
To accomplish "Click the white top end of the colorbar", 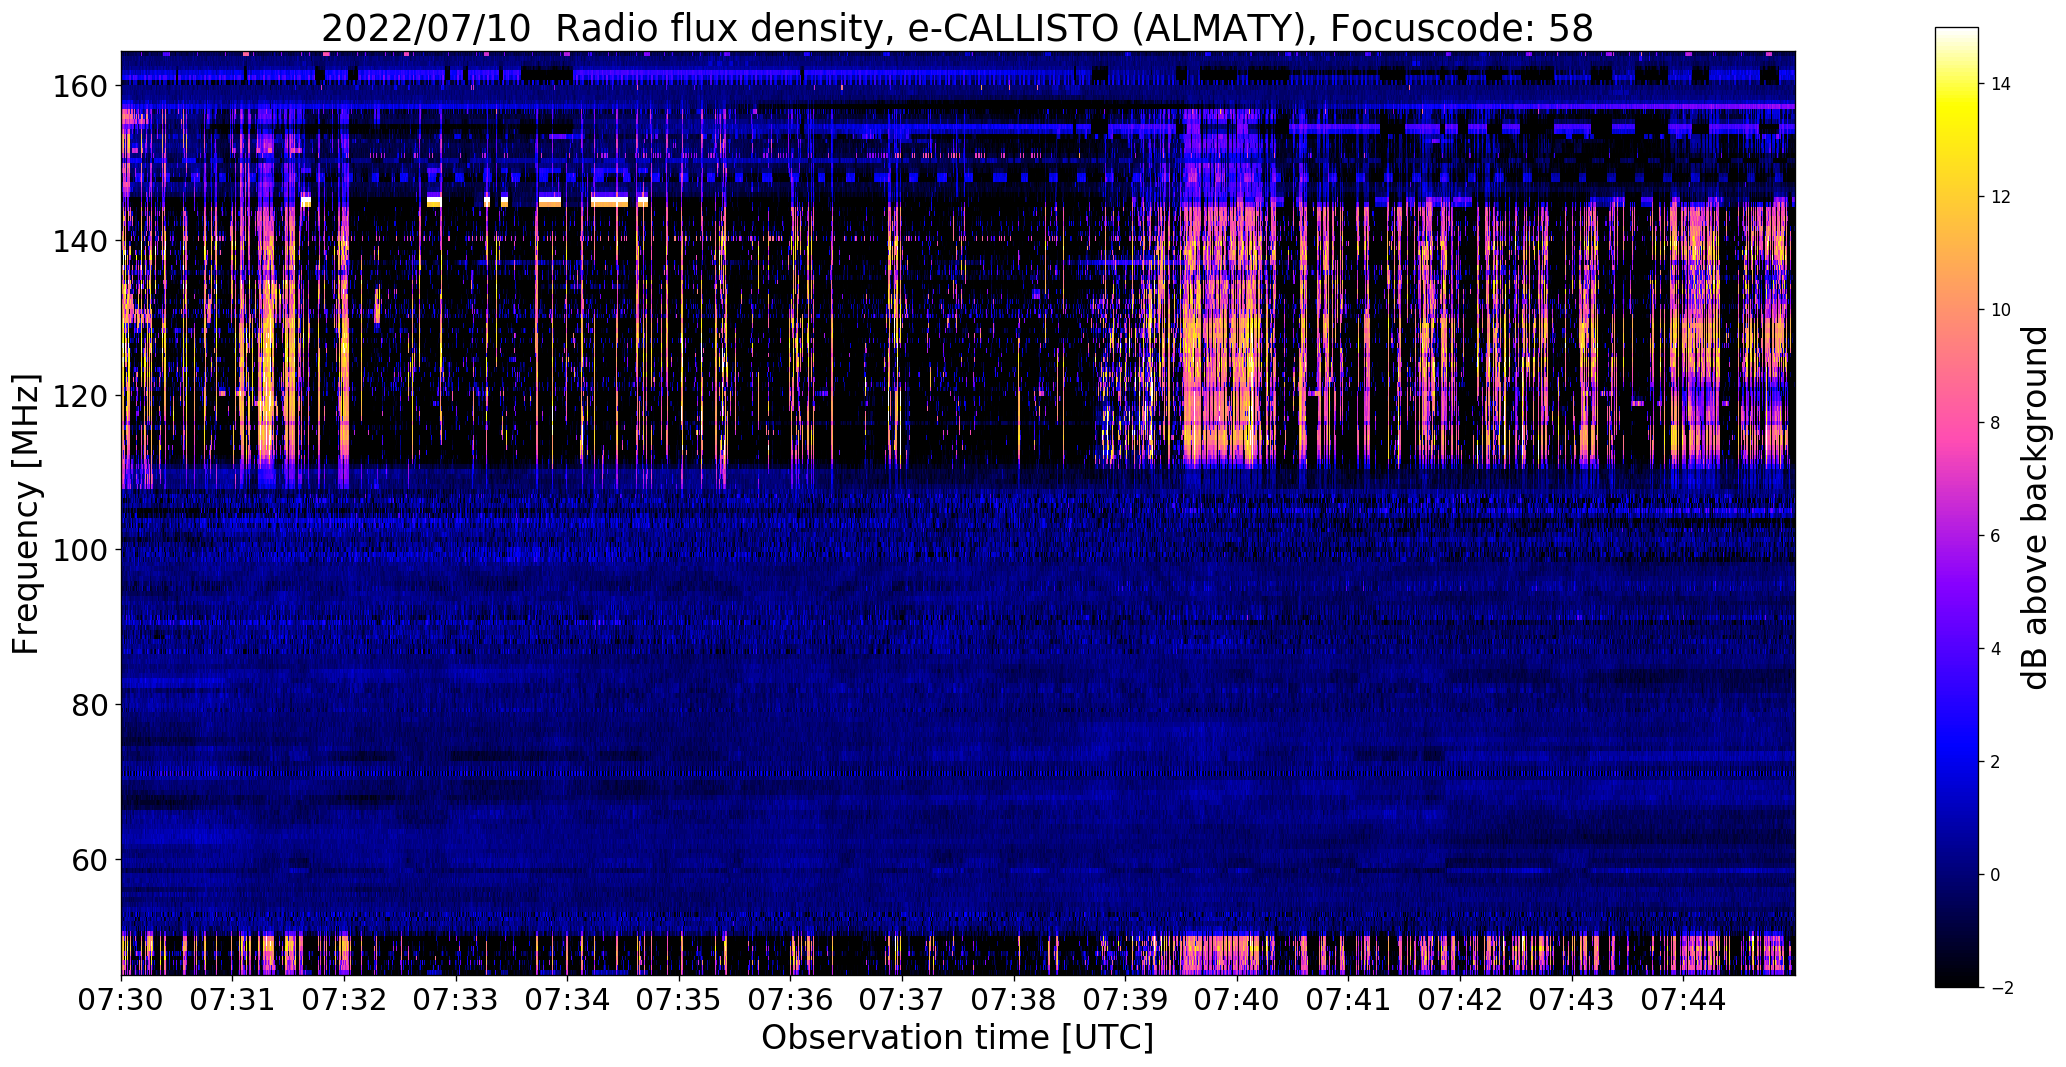I will pos(1957,34).
